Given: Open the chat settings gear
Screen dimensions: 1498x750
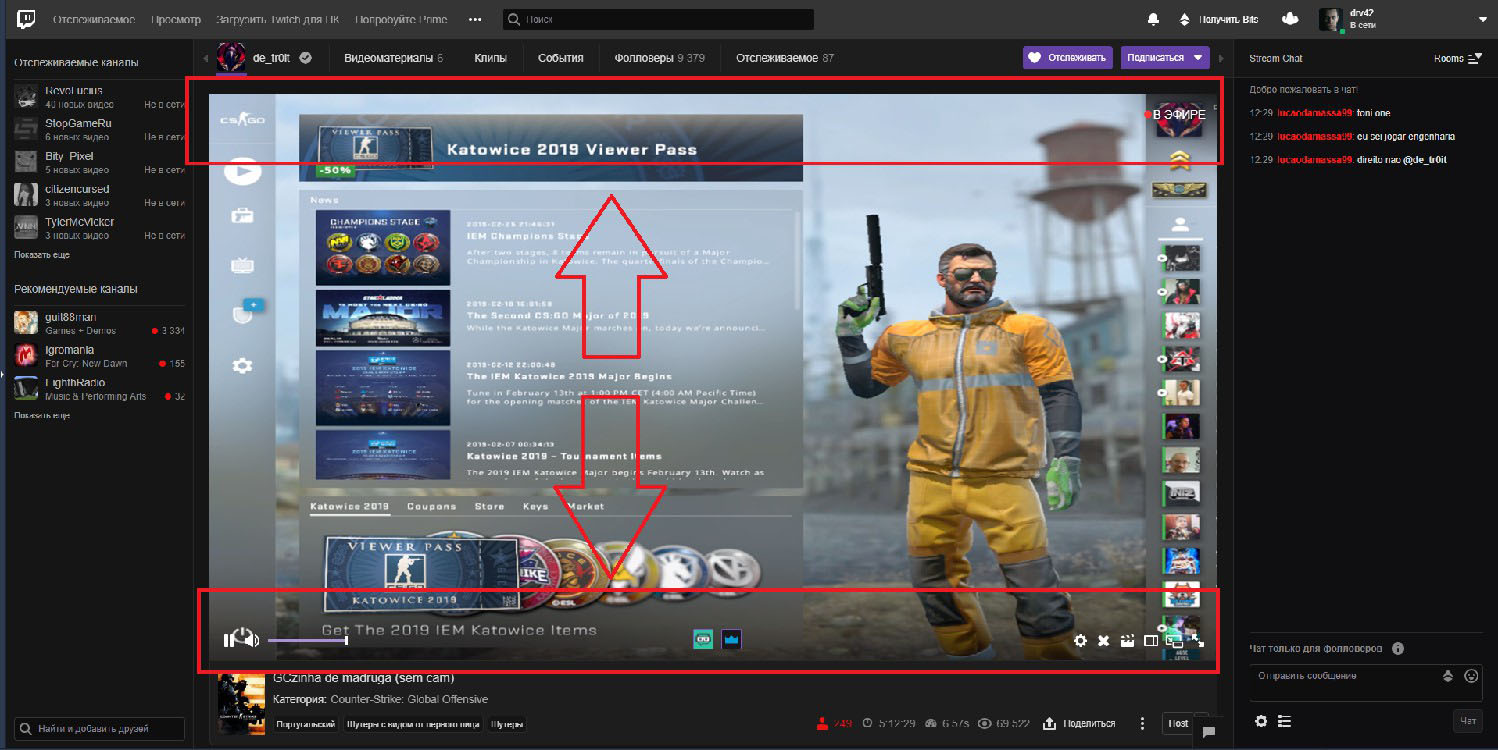Looking at the screenshot, I should (1261, 720).
